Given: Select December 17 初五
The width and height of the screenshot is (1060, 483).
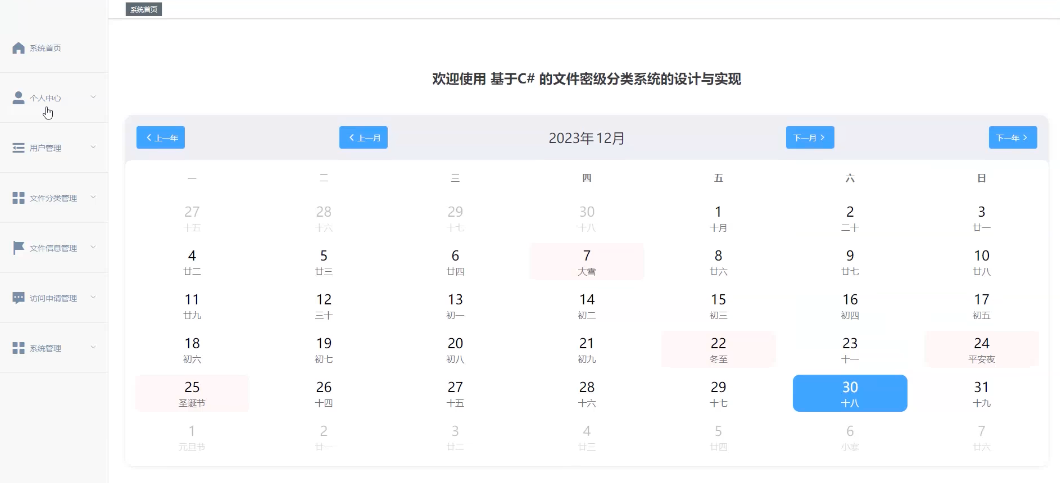Looking at the screenshot, I should (982, 305).
